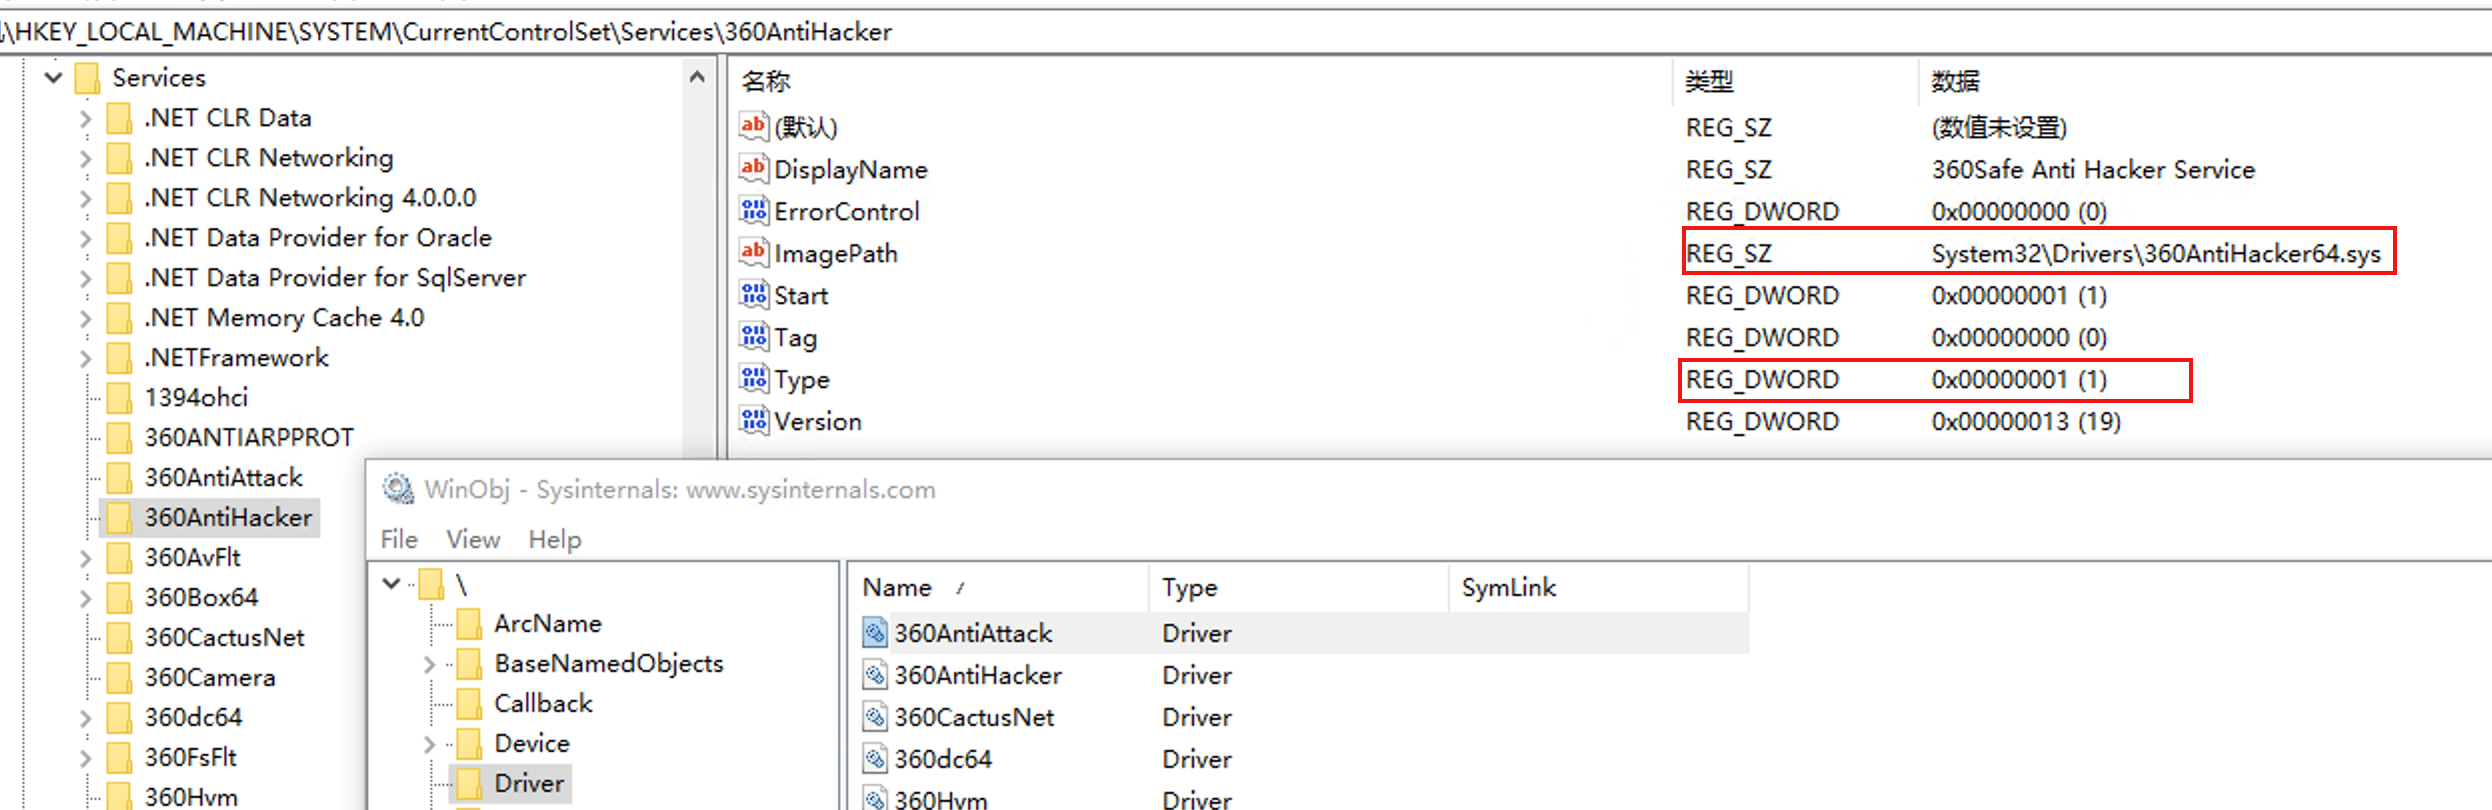
Task: Expand the .NETFramework key
Action: 85,358
